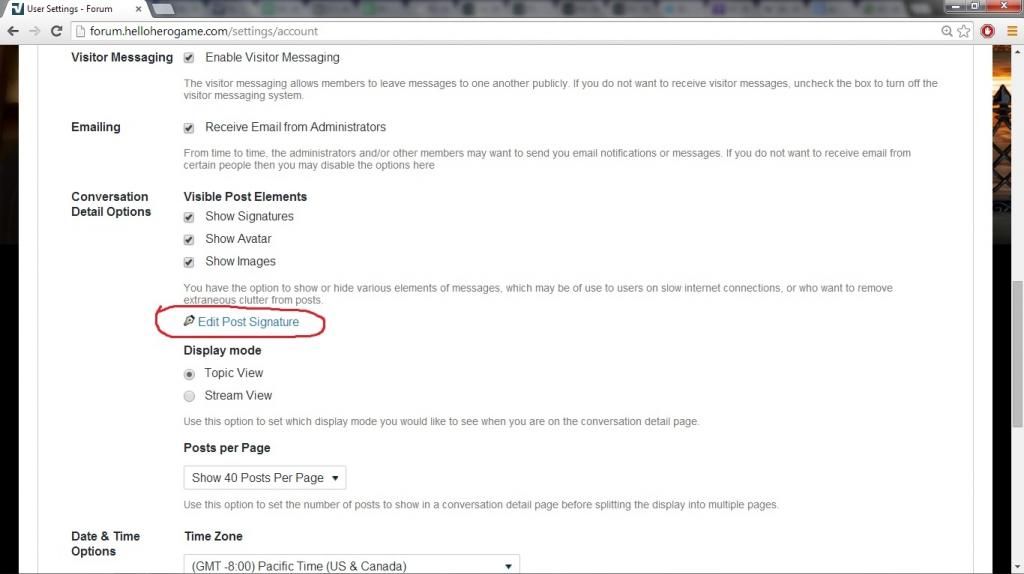This screenshot has width=1024, height=574.
Task: Disable the Show Signatures checkbox
Action: (189, 217)
